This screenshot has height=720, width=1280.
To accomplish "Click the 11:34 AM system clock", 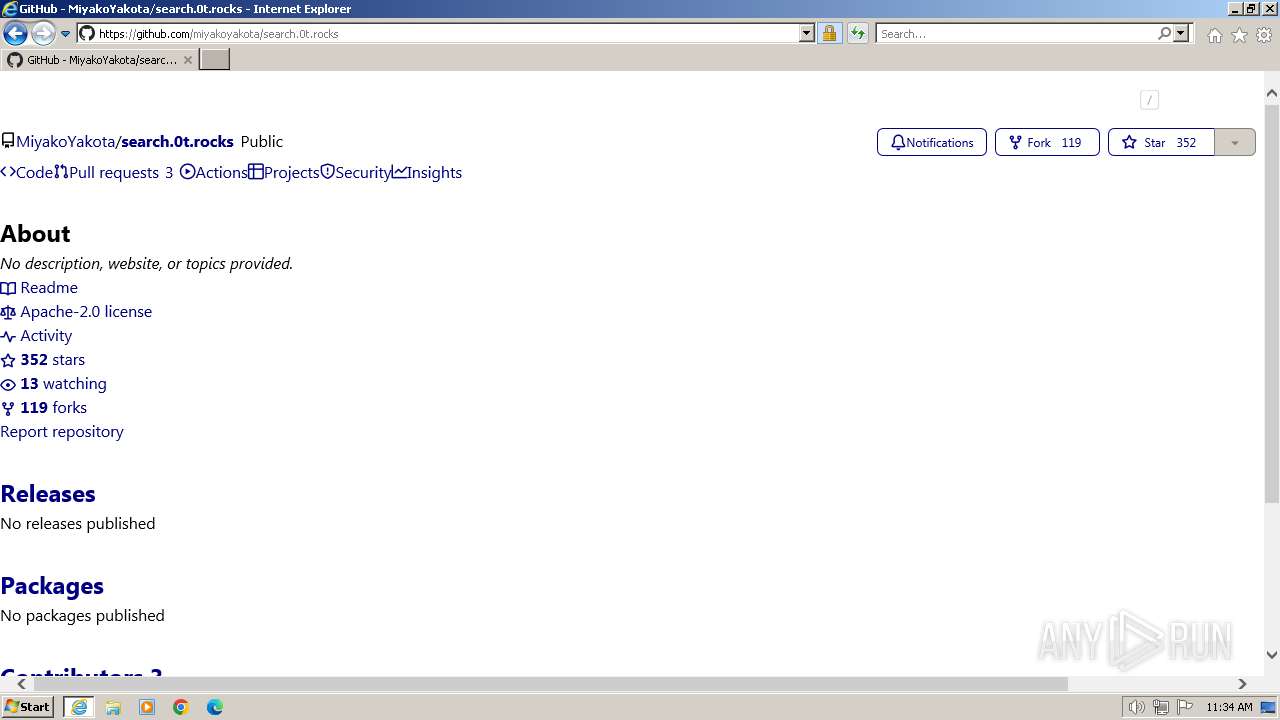I will [x=1229, y=707].
